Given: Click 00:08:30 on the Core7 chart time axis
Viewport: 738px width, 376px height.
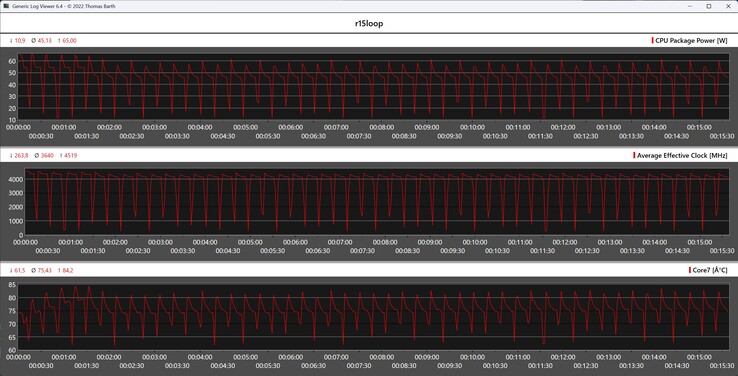Looking at the screenshot, I should 404,366.
